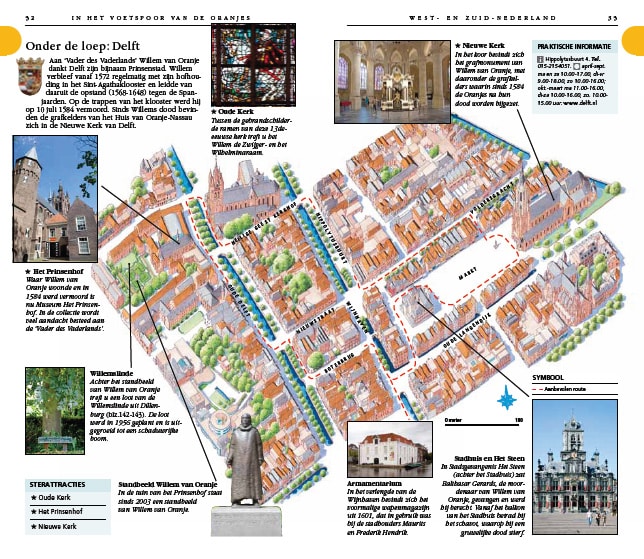Screen dimensions: 644x559
Task: Click the orange tab on left page edge
Action: [8, 41]
